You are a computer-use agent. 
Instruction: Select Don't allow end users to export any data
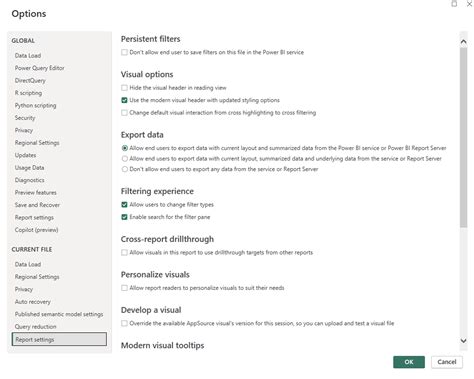[x=125, y=169]
